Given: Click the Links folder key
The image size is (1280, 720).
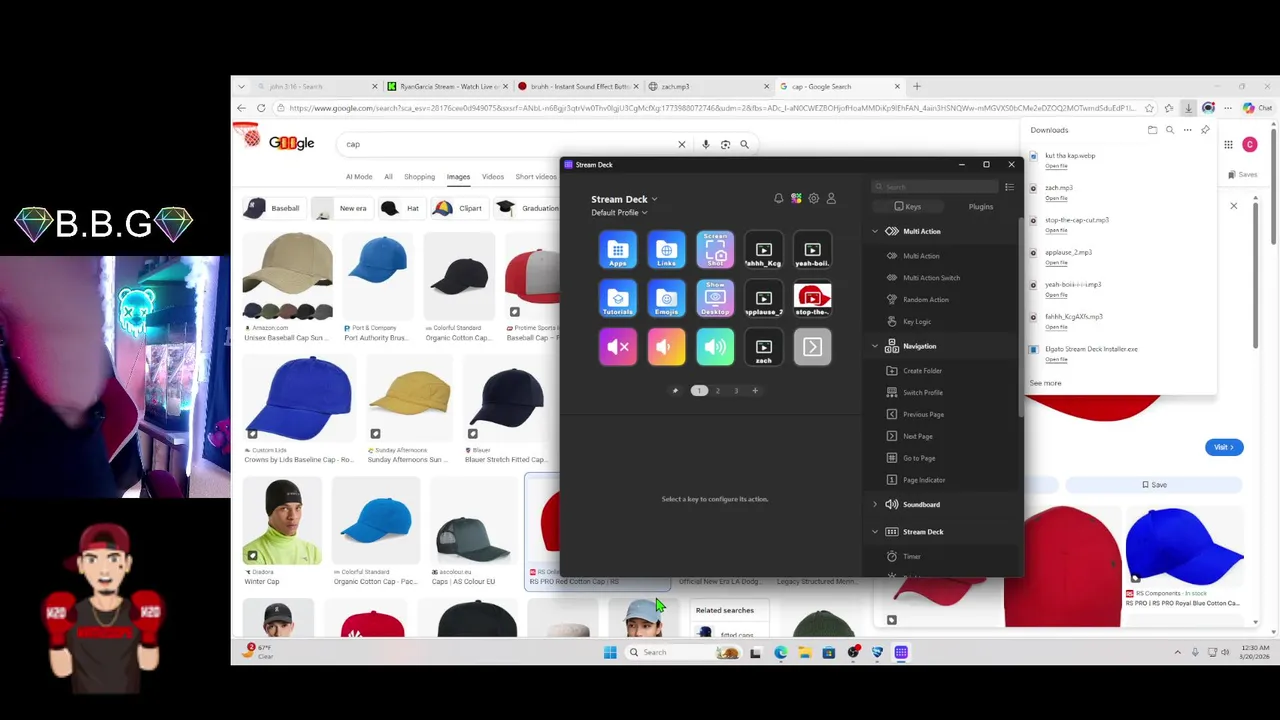Looking at the screenshot, I should (x=666, y=250).
